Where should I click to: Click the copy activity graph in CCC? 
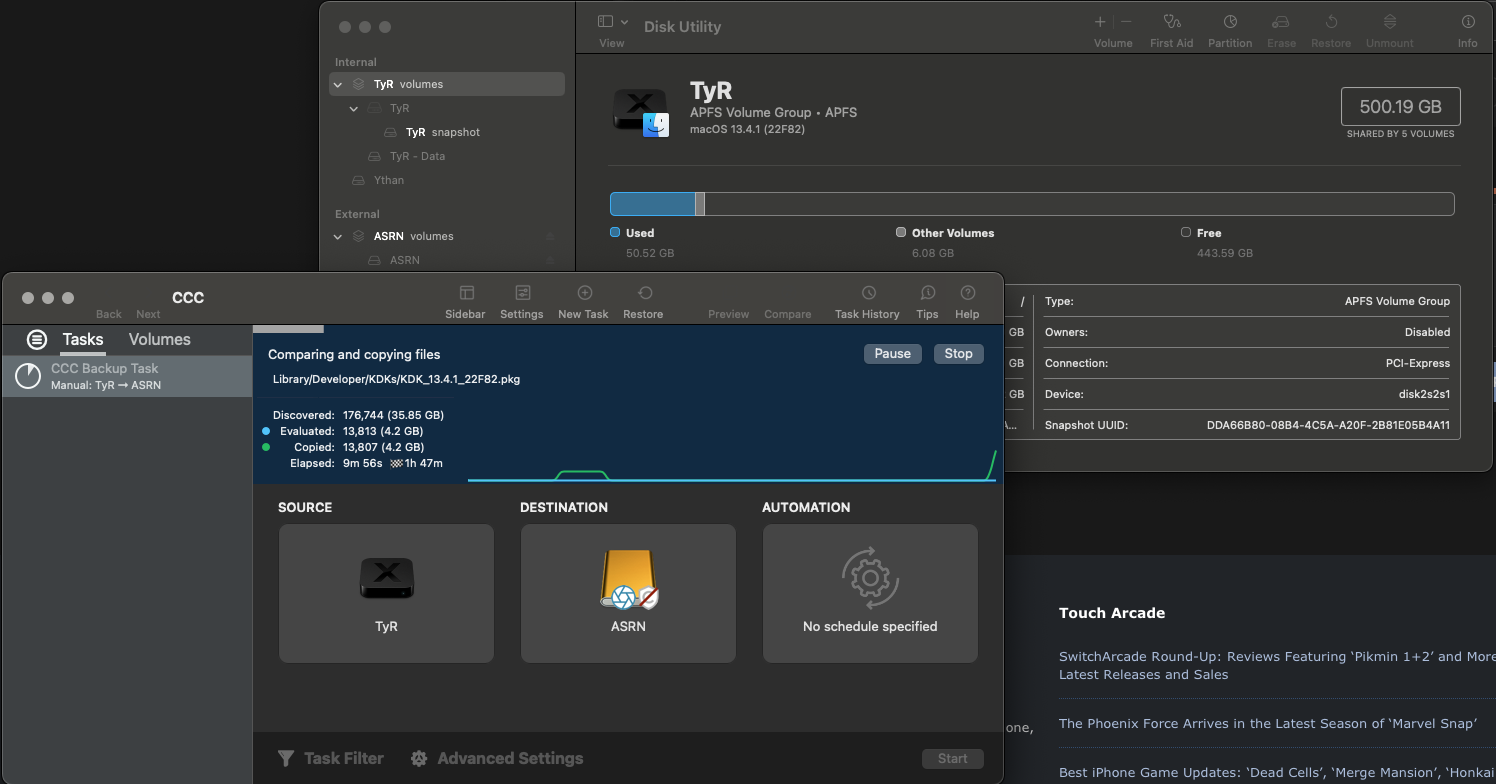tap(732, 464)
